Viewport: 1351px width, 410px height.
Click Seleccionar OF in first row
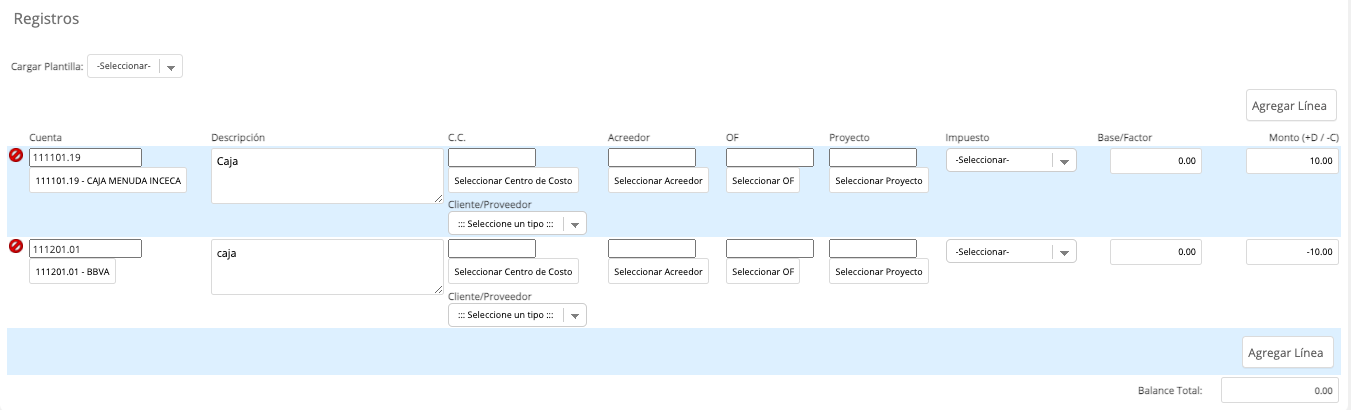tap(763, 181)
